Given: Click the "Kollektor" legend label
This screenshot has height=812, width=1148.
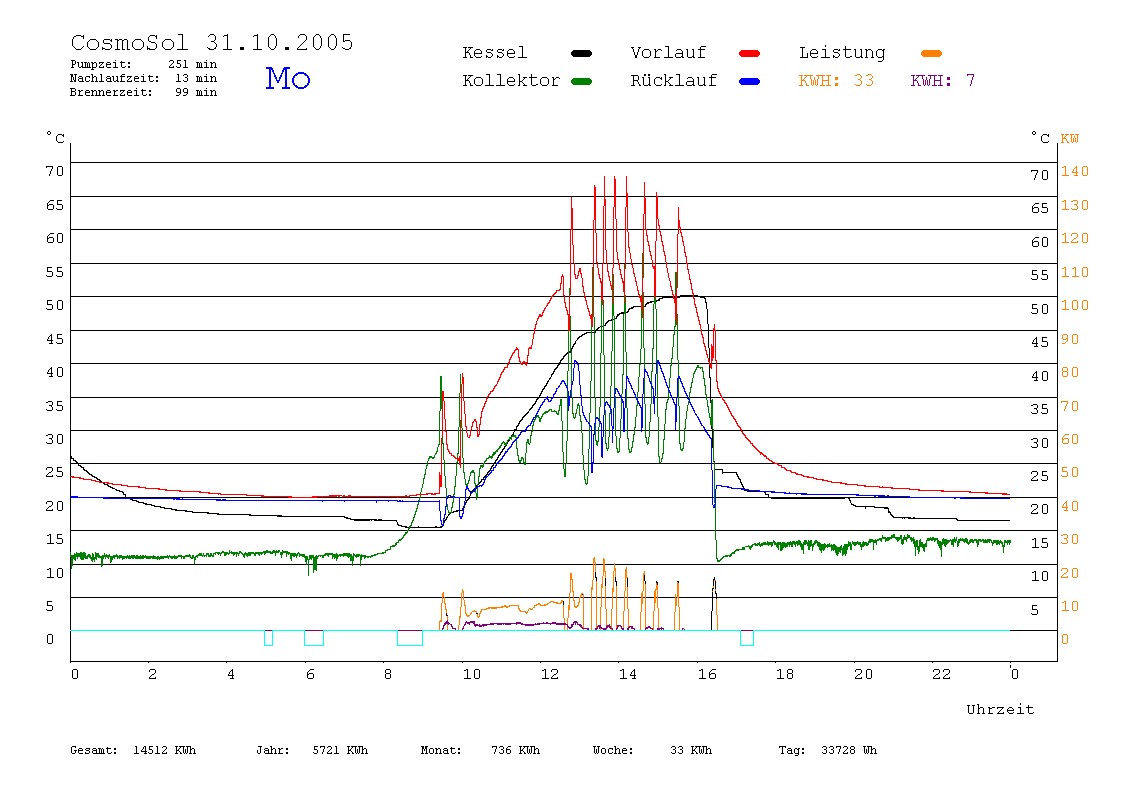Looking at the screenshot, I should pos(511,81).
